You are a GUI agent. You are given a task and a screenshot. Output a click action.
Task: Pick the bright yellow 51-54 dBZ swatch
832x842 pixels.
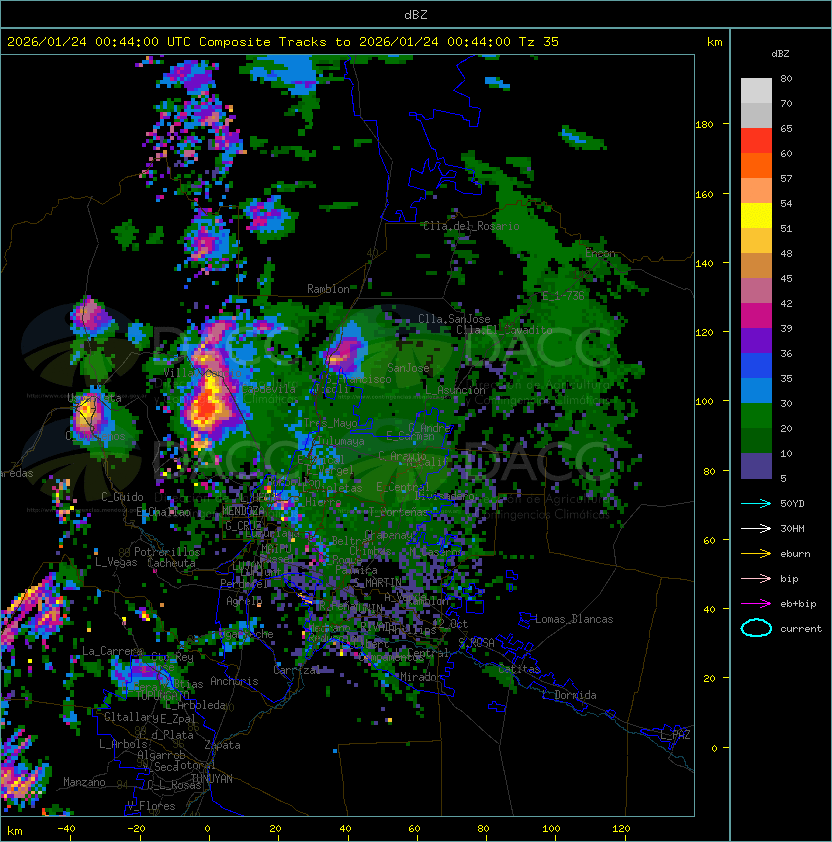click(x=756, y=215)
